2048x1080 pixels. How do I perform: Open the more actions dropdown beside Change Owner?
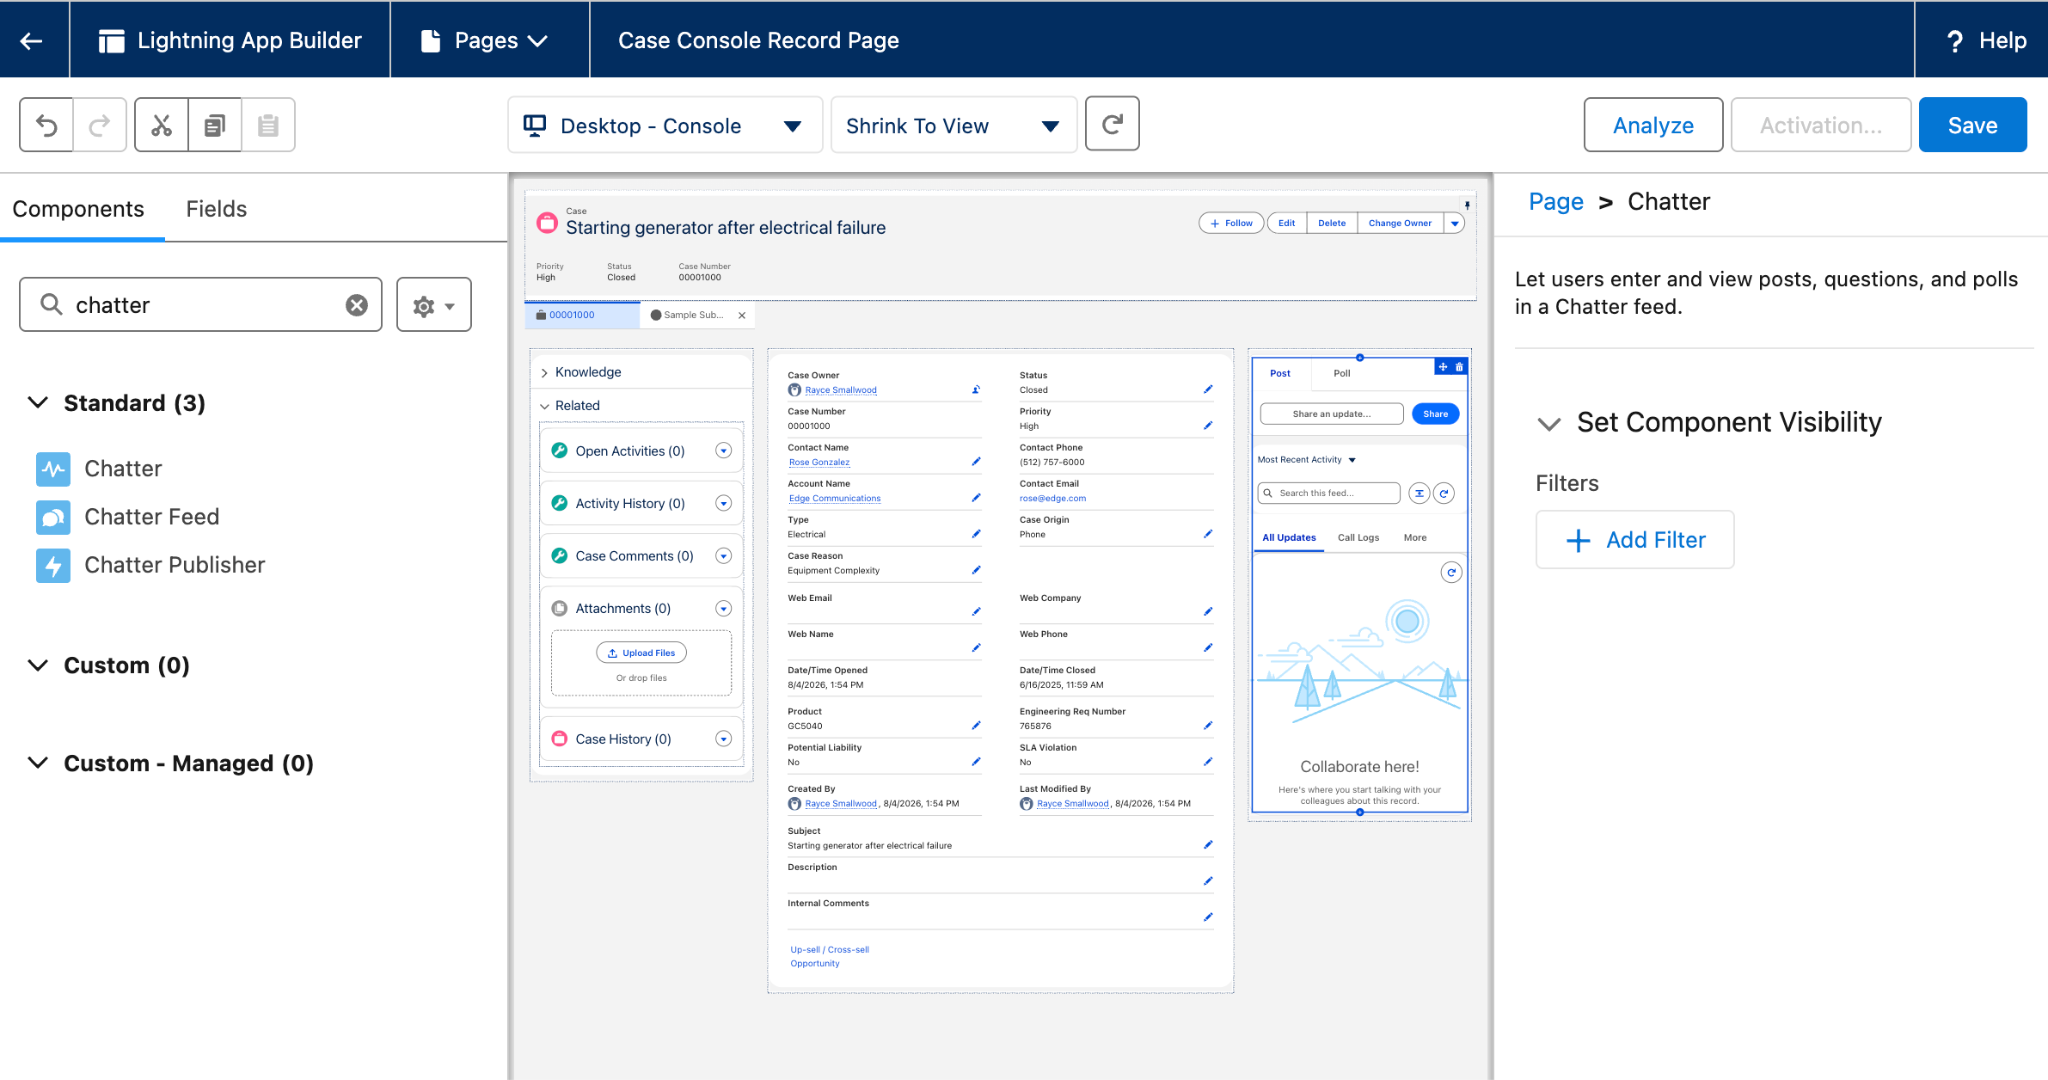[x=1455, y=223]
